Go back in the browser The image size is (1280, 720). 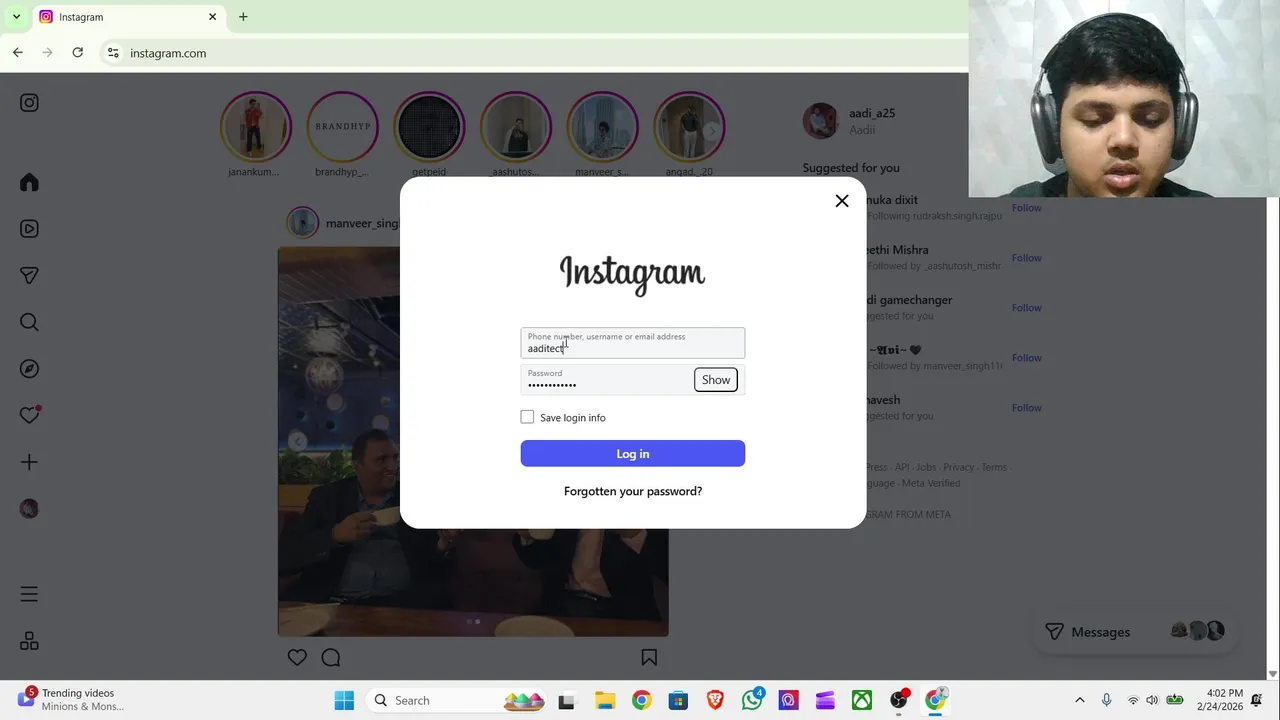pyautogui.click(x=18, y=53)
